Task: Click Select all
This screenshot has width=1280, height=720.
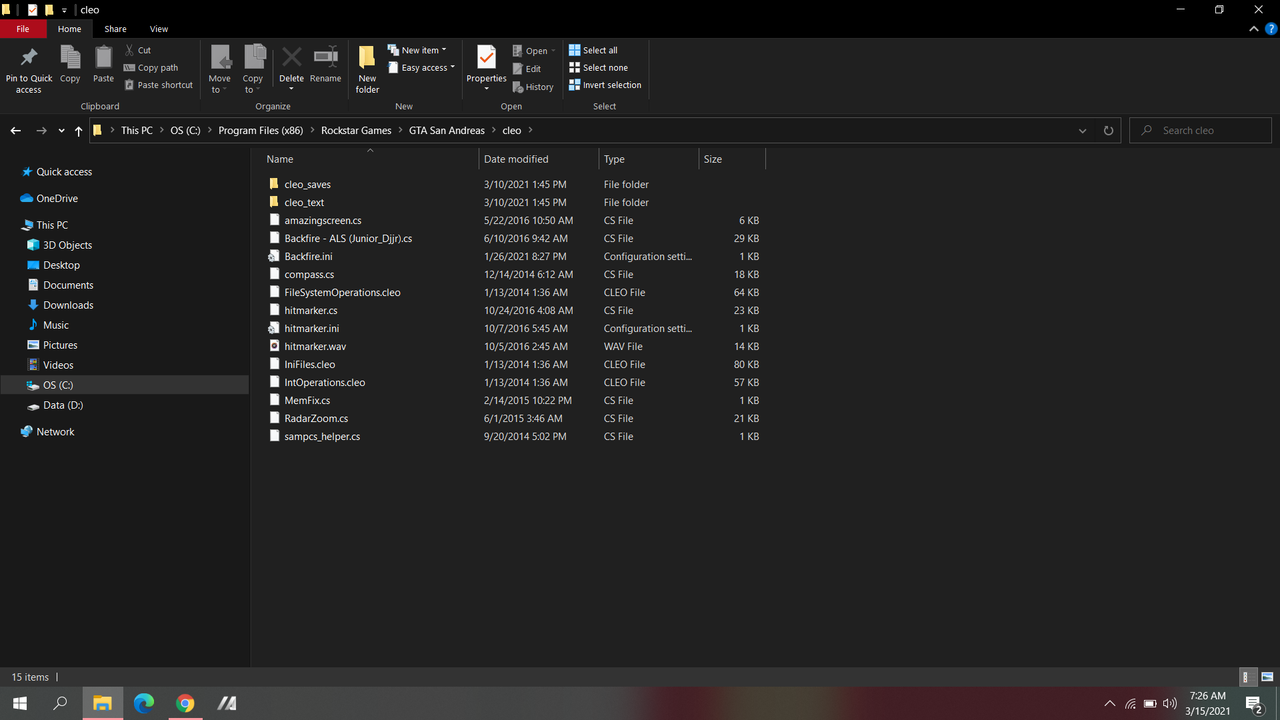Action: [x=593, y=50]
